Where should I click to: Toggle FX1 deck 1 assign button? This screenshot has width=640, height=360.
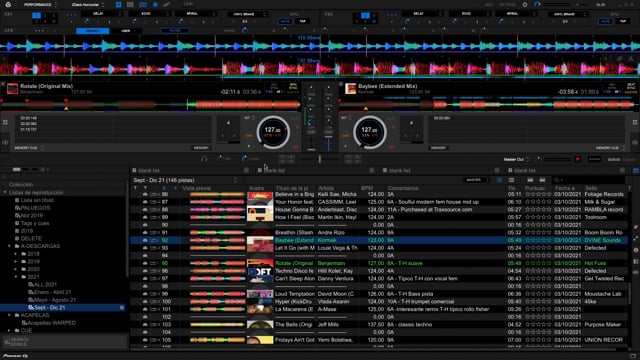36,15
